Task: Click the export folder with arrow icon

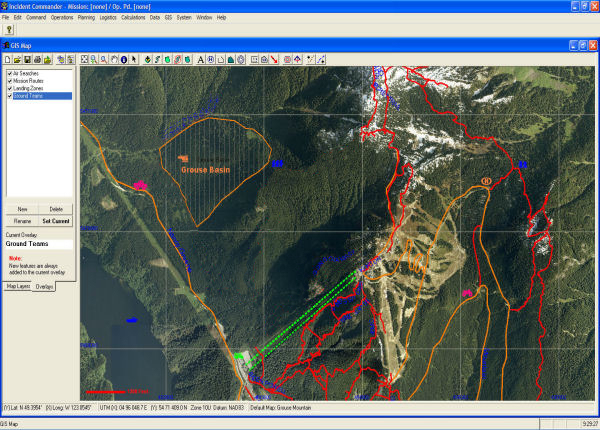Action: (47, 59)
